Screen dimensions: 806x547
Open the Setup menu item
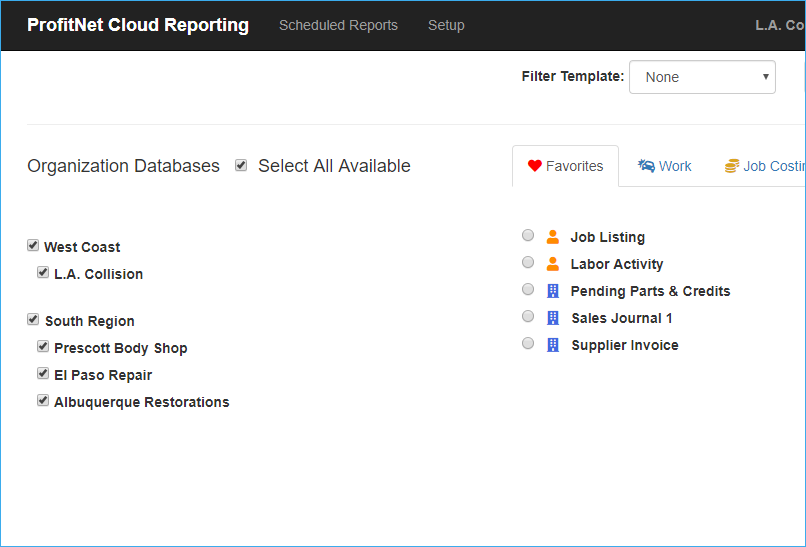446,25
